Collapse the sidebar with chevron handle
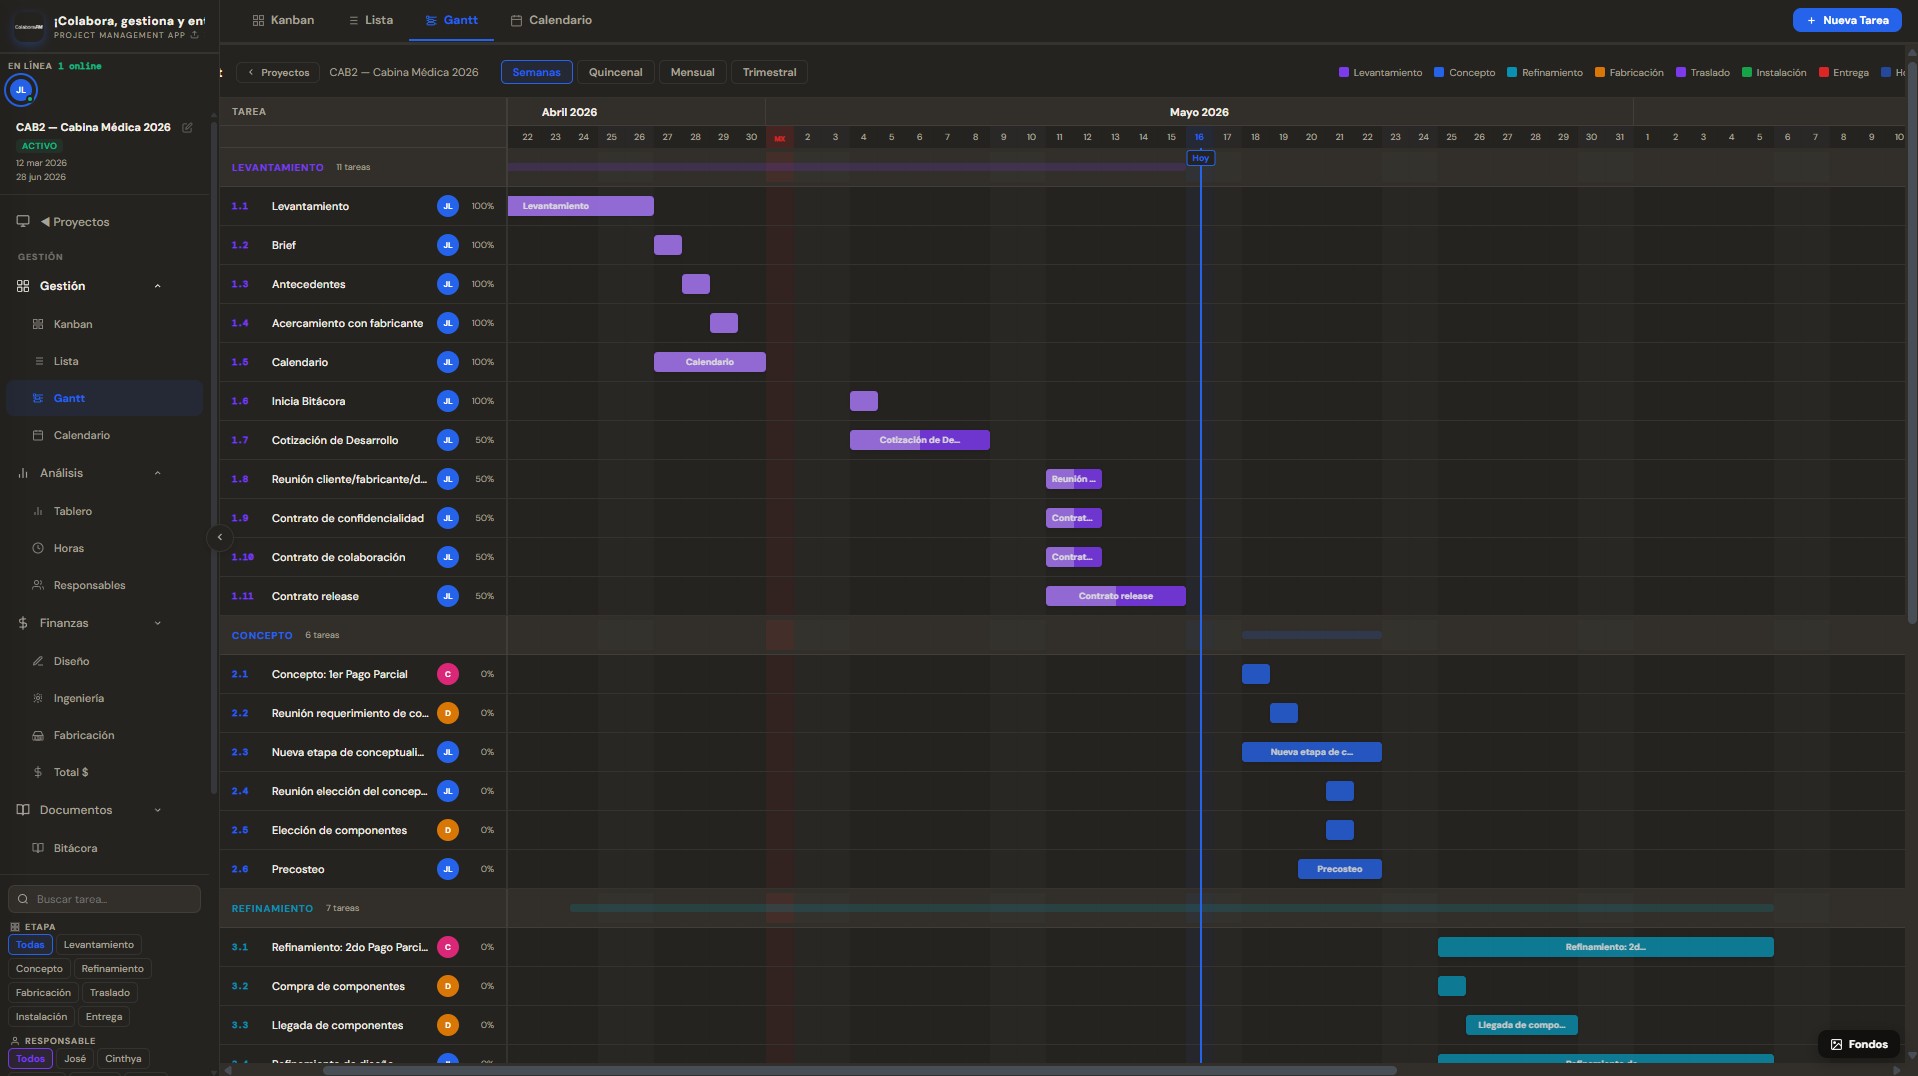Viewport: 1918px width, 1076px height. pyautogui.click(x=219, y=537)
